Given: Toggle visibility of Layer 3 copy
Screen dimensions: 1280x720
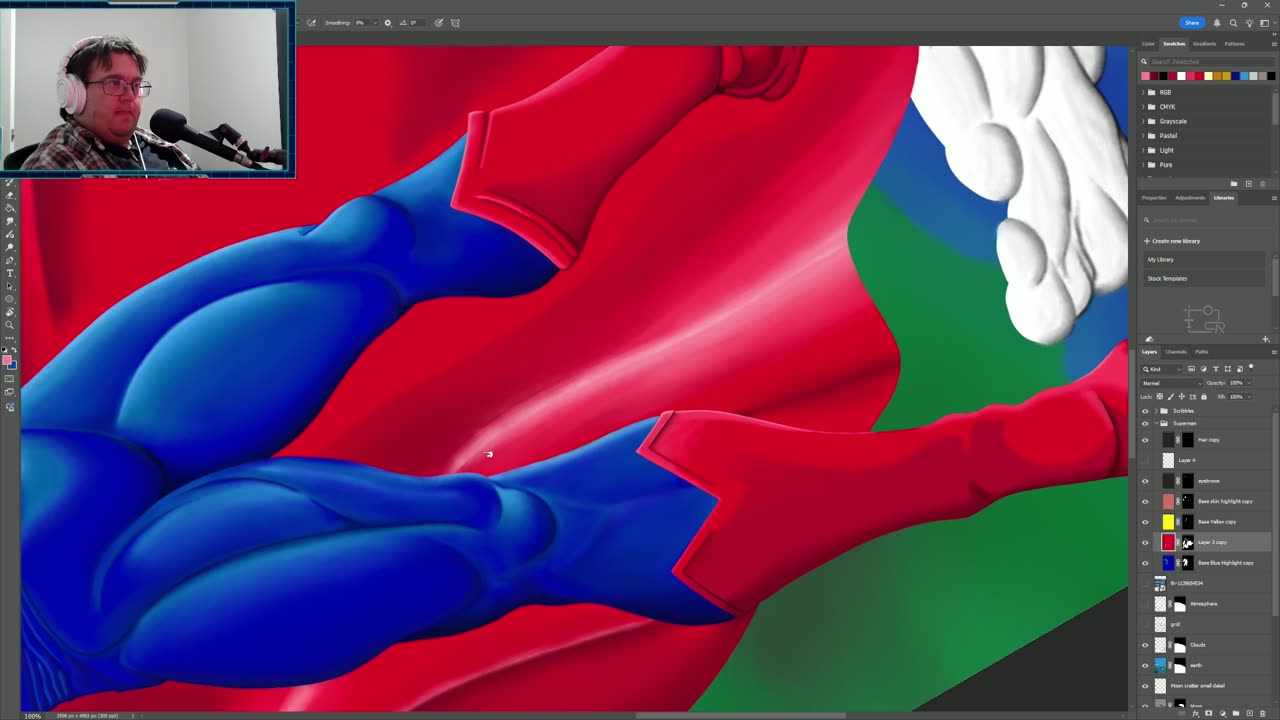Looking at the screenshot, I should pyautogui.click(x=1145, y=542).
